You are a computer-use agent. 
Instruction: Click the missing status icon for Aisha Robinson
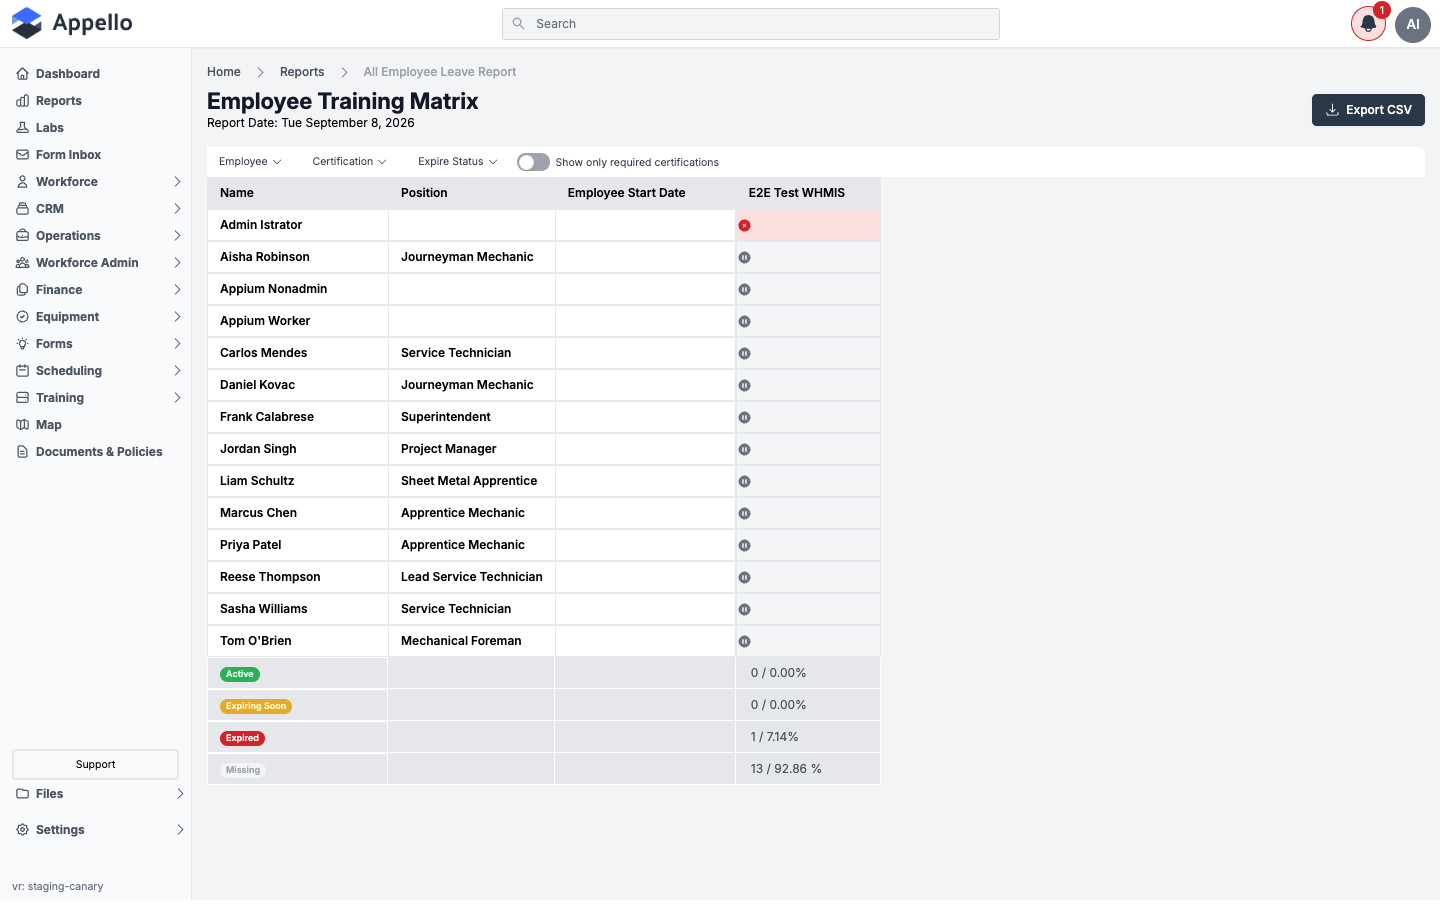pos(744,258)
